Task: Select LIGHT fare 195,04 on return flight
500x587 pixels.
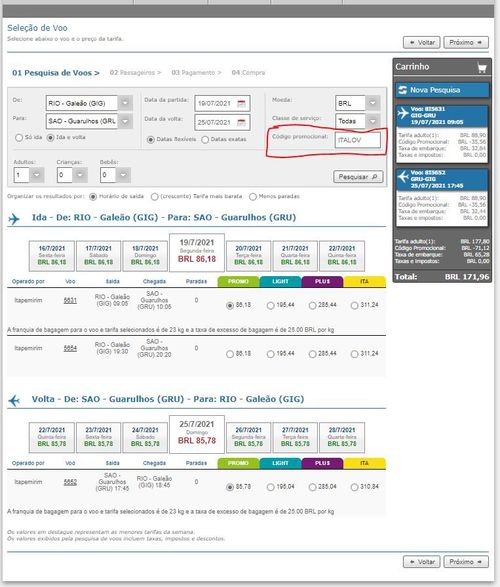Action: click(270, 487)
